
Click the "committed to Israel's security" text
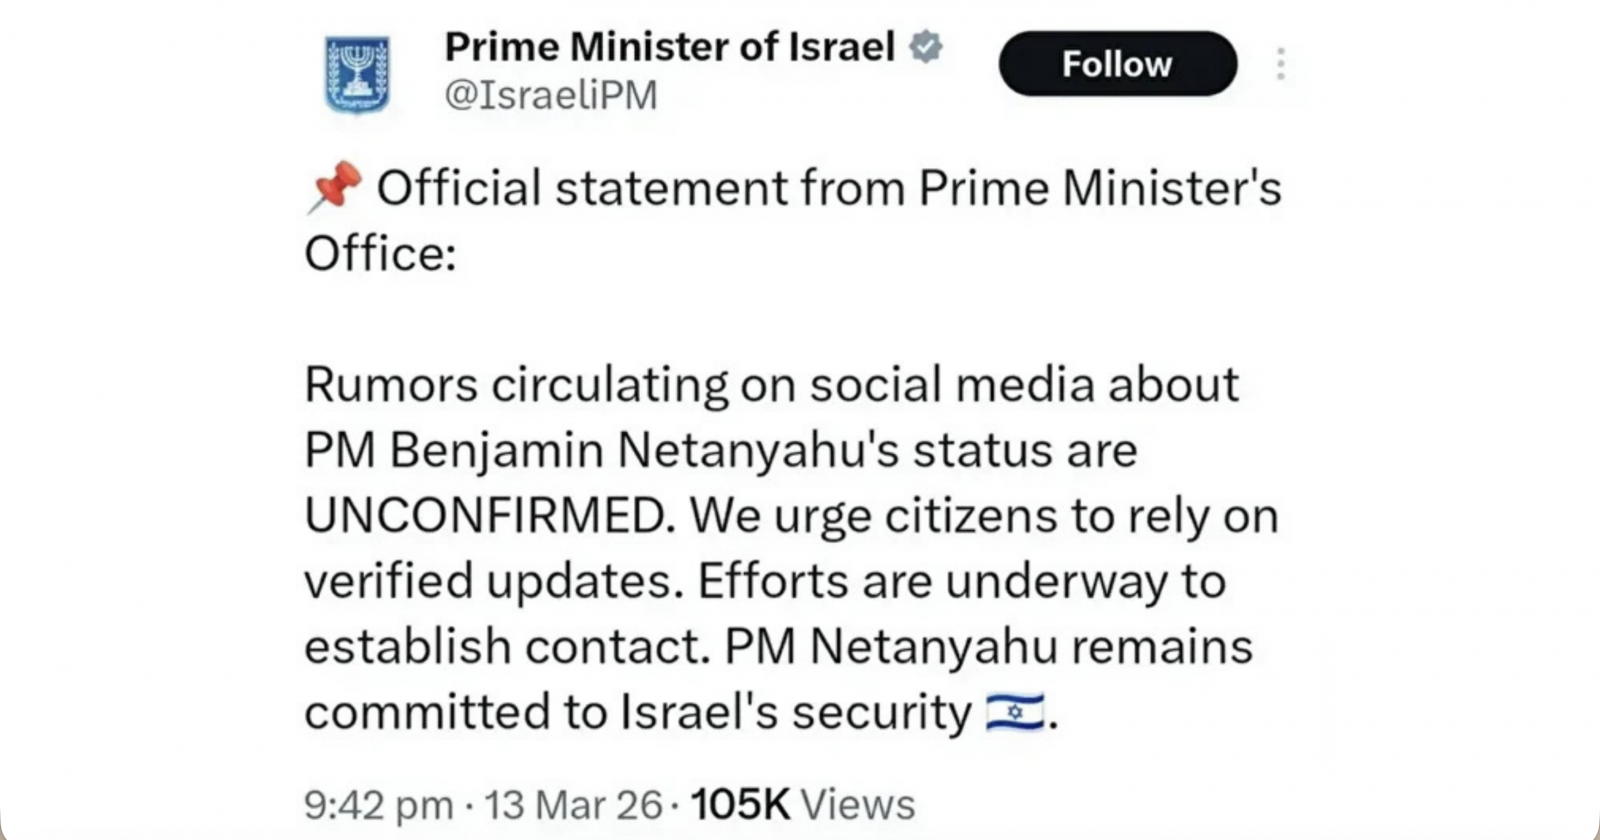click(x=637, y=712)
